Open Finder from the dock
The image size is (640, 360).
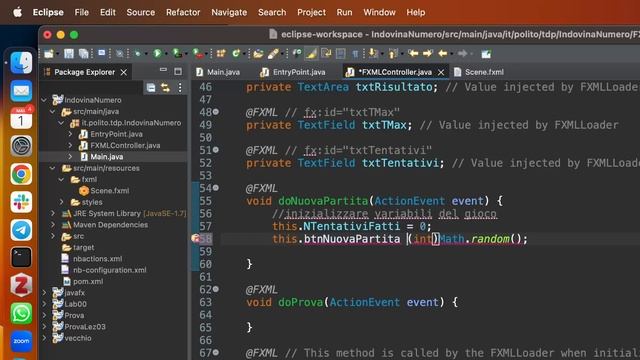[x=21, y=63]
